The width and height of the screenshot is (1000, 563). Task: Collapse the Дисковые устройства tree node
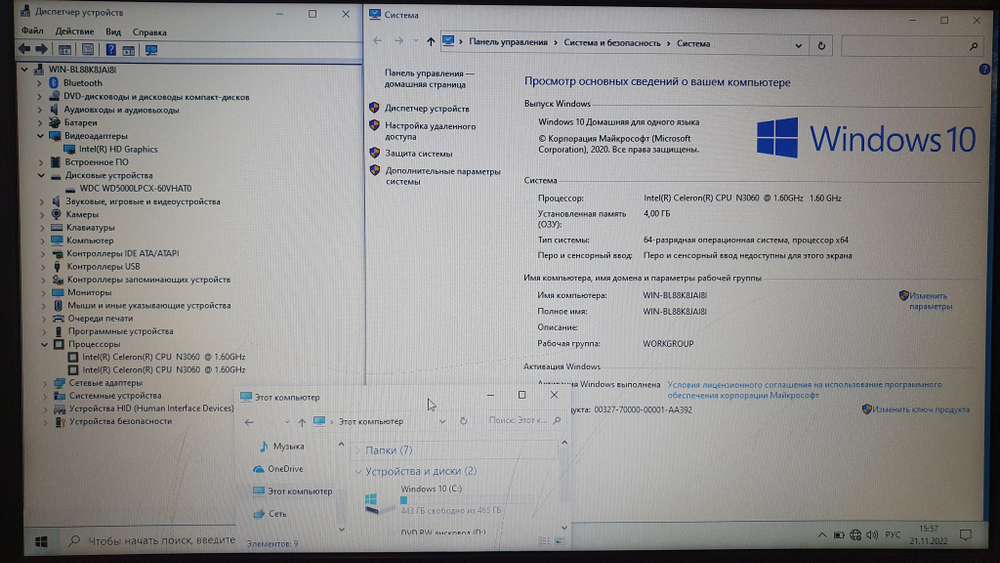[x=41, y=175]
